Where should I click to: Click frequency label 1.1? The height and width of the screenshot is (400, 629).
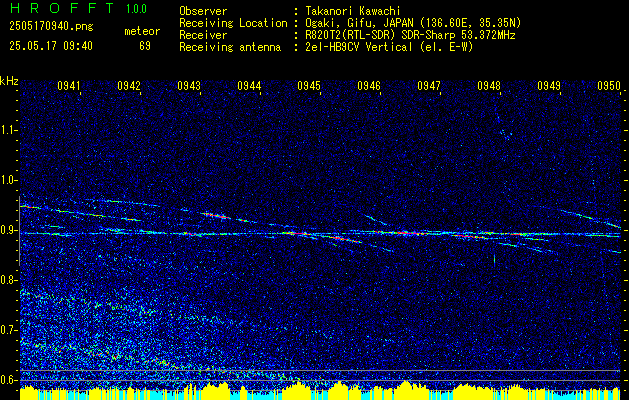(8, 130)
